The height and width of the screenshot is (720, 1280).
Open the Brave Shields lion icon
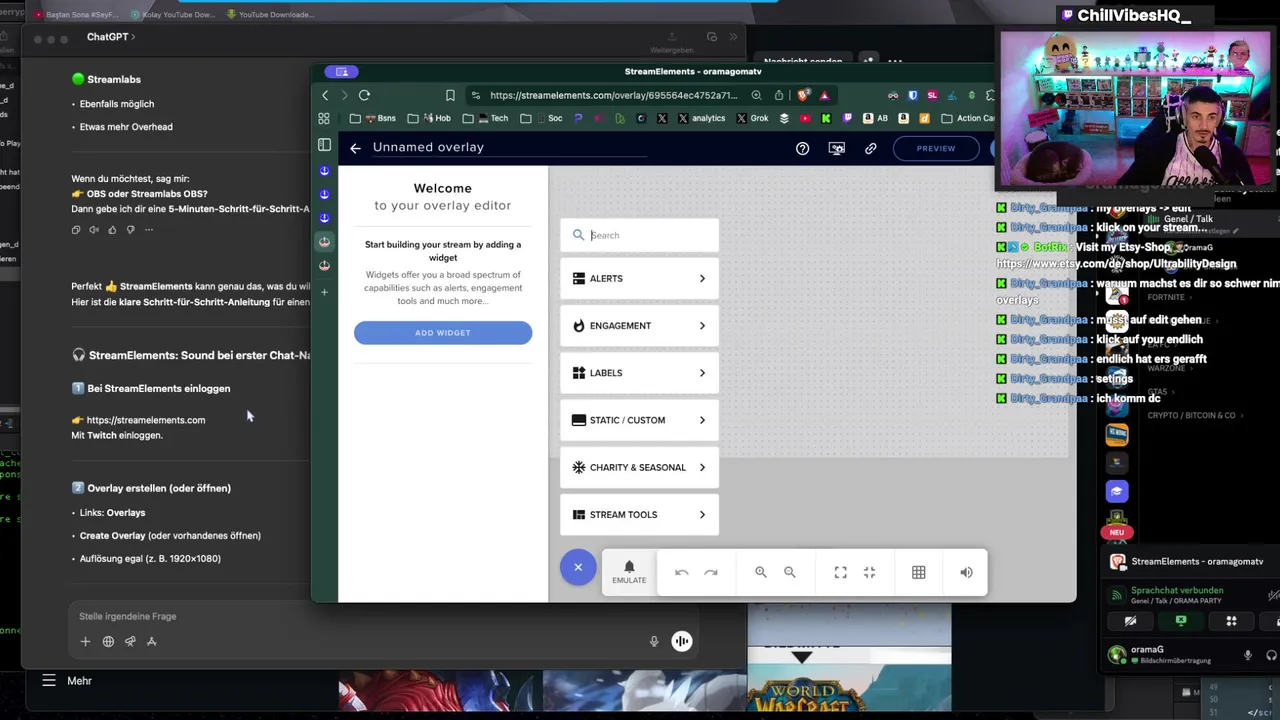(803, 95)
